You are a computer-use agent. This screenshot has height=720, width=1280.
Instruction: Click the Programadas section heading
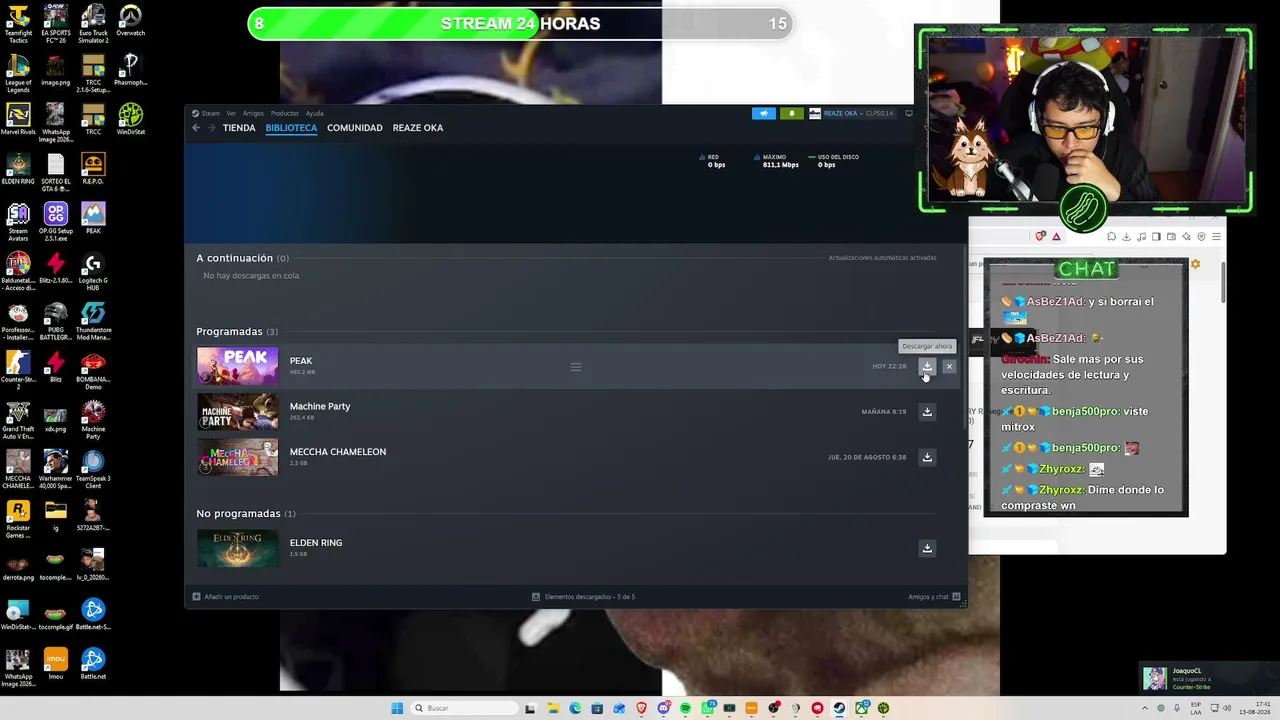237,331
